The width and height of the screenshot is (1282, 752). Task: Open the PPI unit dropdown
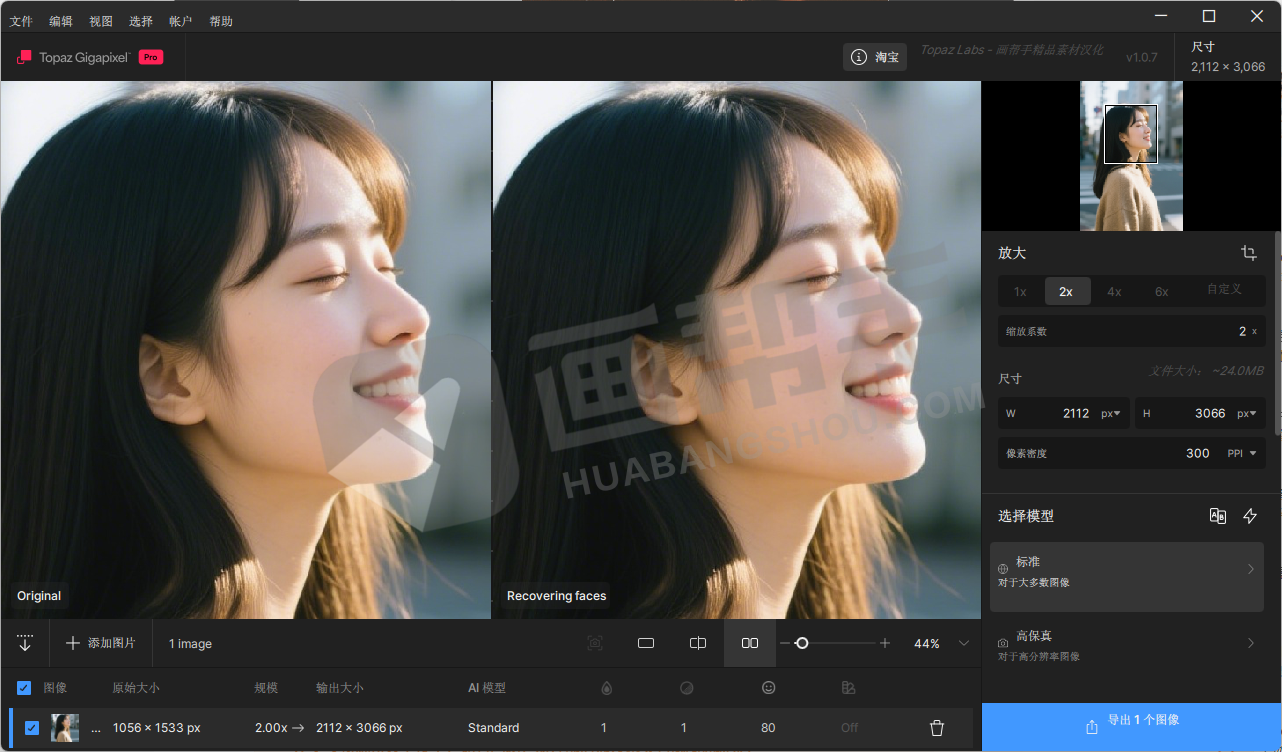(1242, 453)
